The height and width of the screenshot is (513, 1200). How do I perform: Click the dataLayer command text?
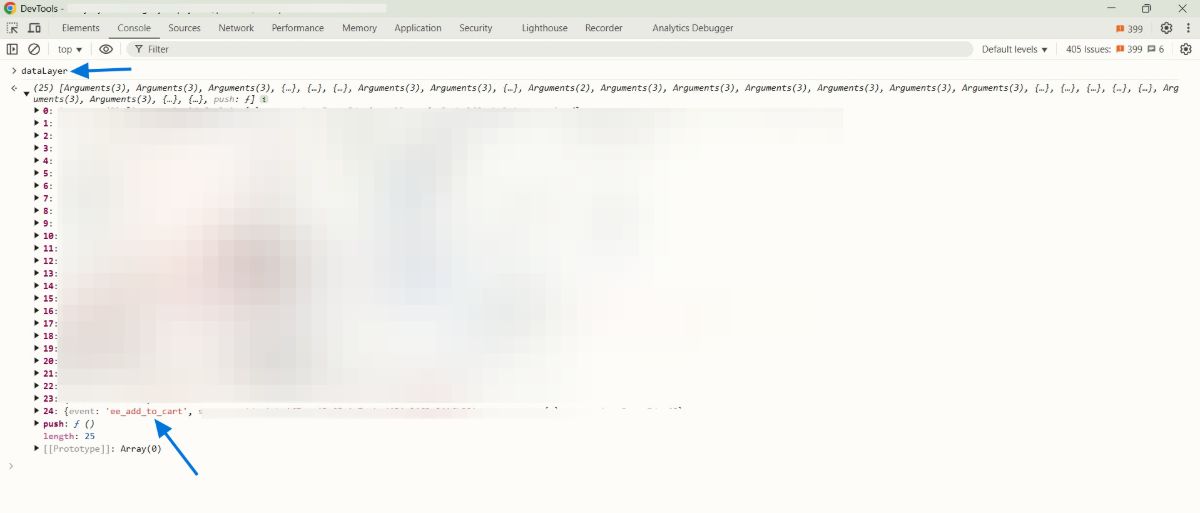45,71
